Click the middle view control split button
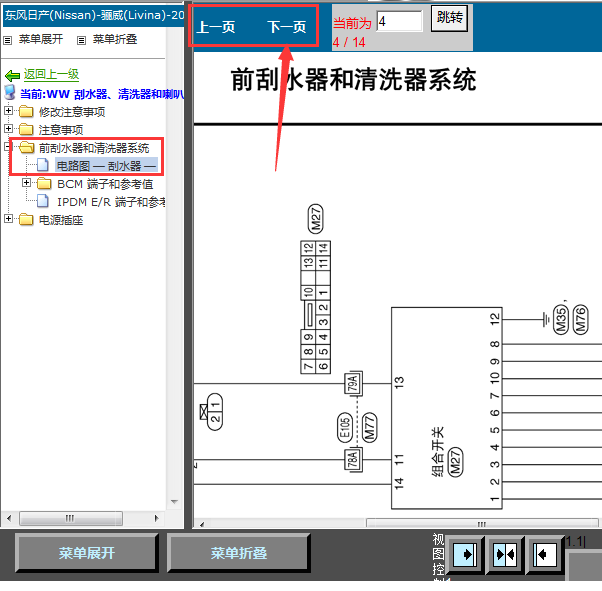Screen dimensions: 602x591 [504, 553]
